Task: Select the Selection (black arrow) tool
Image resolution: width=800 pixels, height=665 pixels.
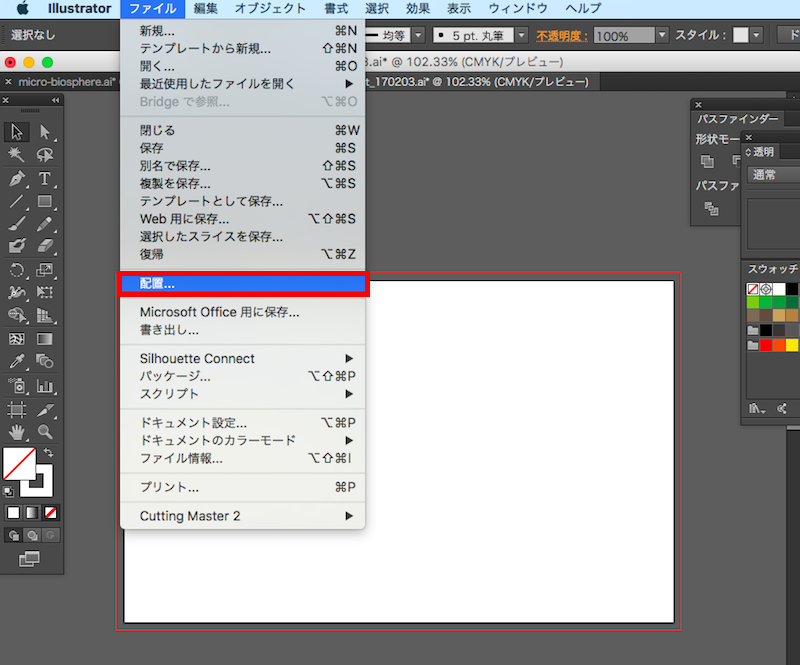Action: 17,132
